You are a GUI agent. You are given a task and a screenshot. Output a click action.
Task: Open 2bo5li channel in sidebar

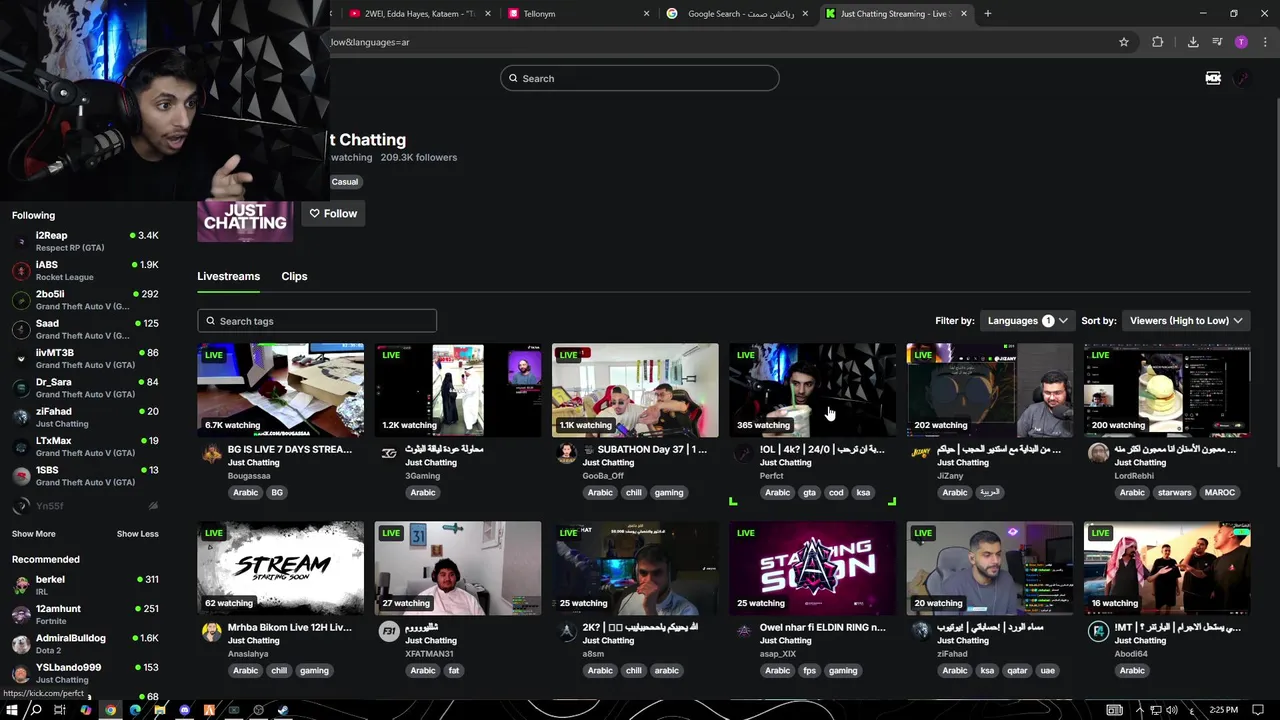pos(84,300)
